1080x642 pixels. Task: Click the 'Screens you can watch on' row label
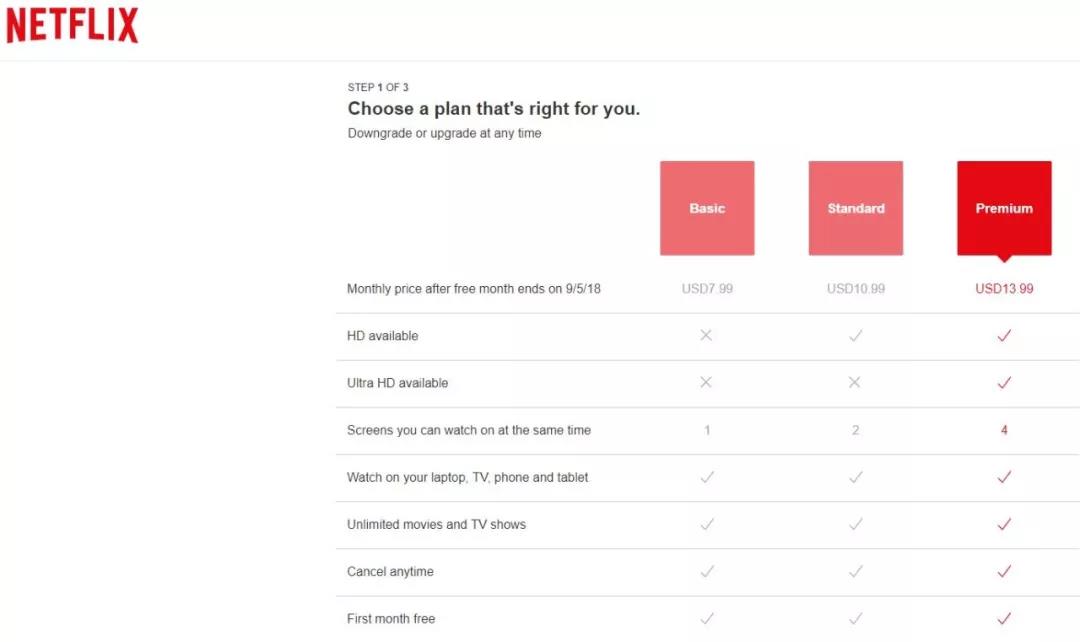click(469, 430)
